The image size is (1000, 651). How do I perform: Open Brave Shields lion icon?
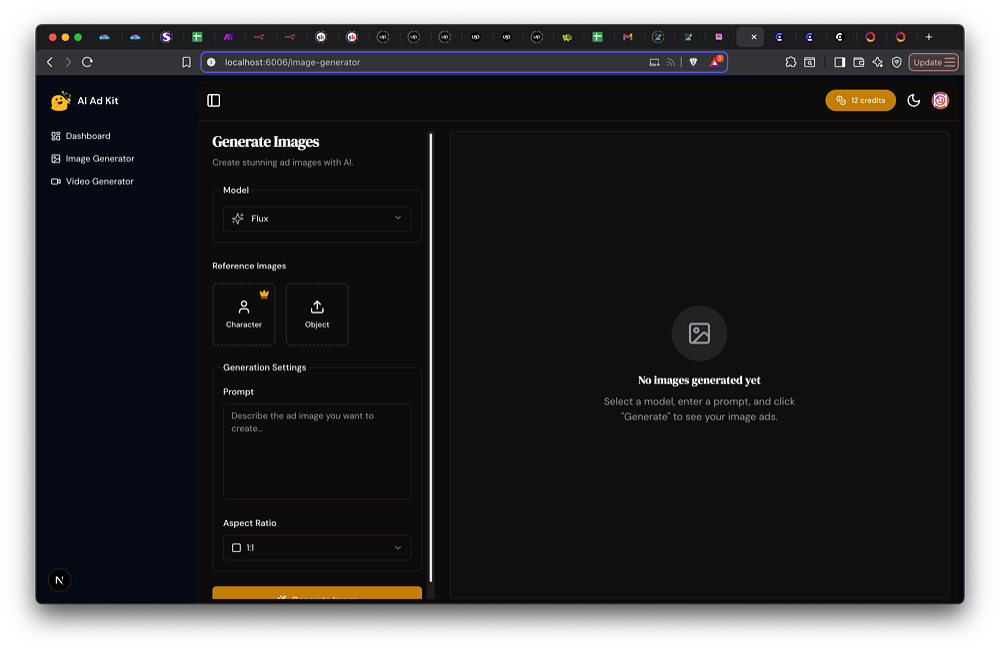coord(692,62)
